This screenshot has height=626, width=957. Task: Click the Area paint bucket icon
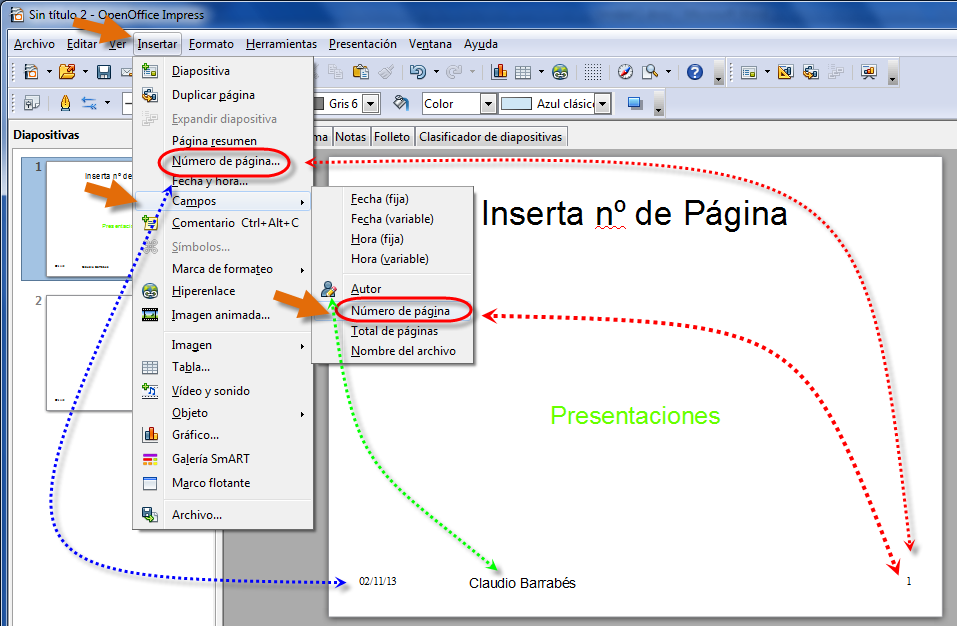tap(400, 103)
